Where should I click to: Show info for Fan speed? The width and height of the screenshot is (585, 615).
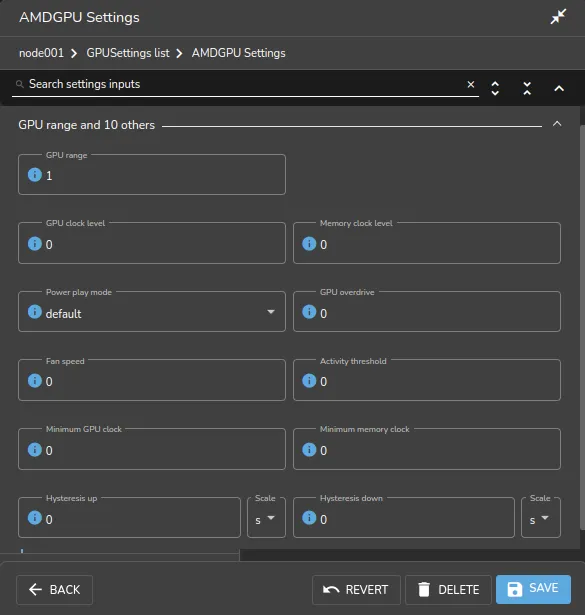point(35,380)
